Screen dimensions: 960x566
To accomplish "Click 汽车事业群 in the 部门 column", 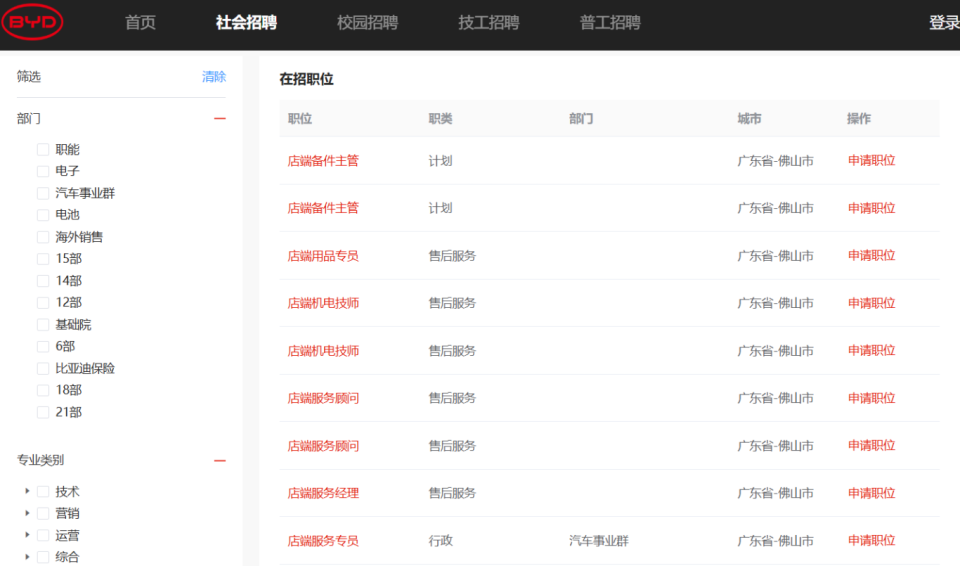I will coord(599,541).
